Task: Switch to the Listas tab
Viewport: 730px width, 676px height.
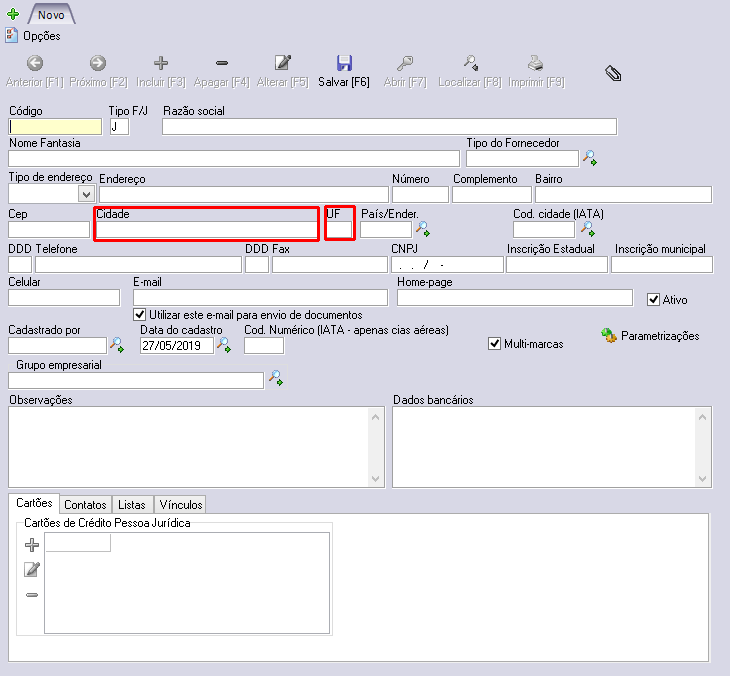Action: [x=132, y=505]
